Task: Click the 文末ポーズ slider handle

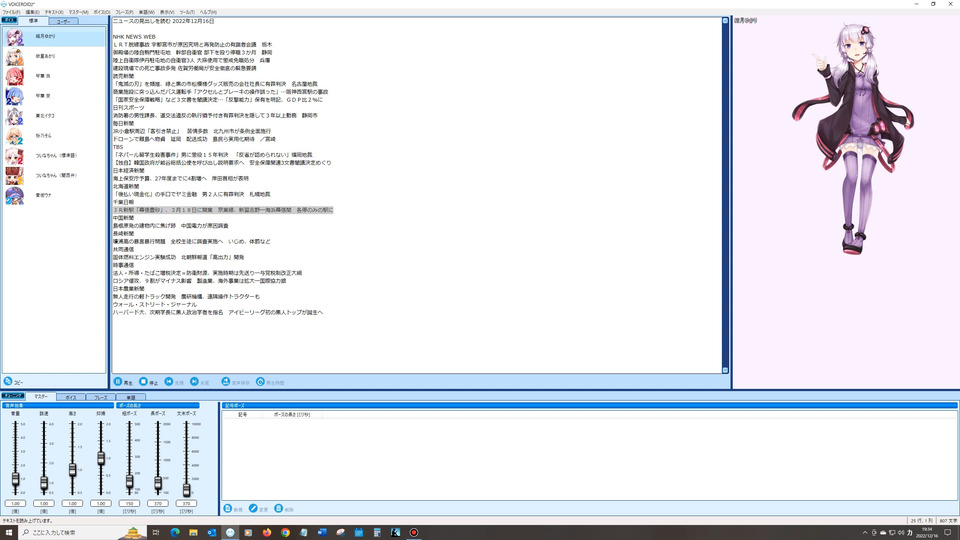Action: 186,489
